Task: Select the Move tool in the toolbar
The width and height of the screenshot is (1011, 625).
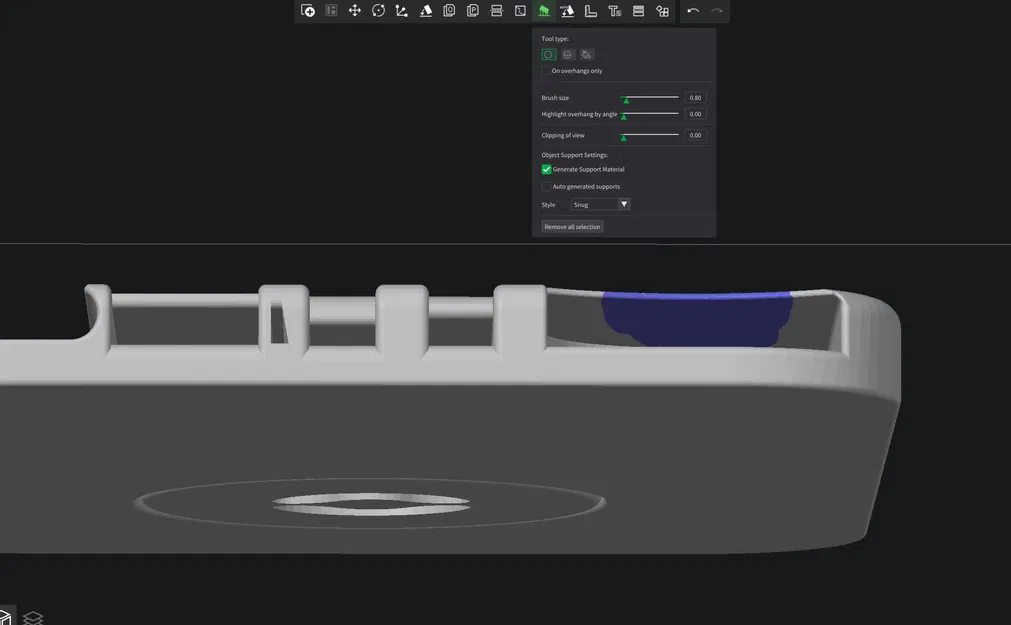Action: (x=354, y=10)
